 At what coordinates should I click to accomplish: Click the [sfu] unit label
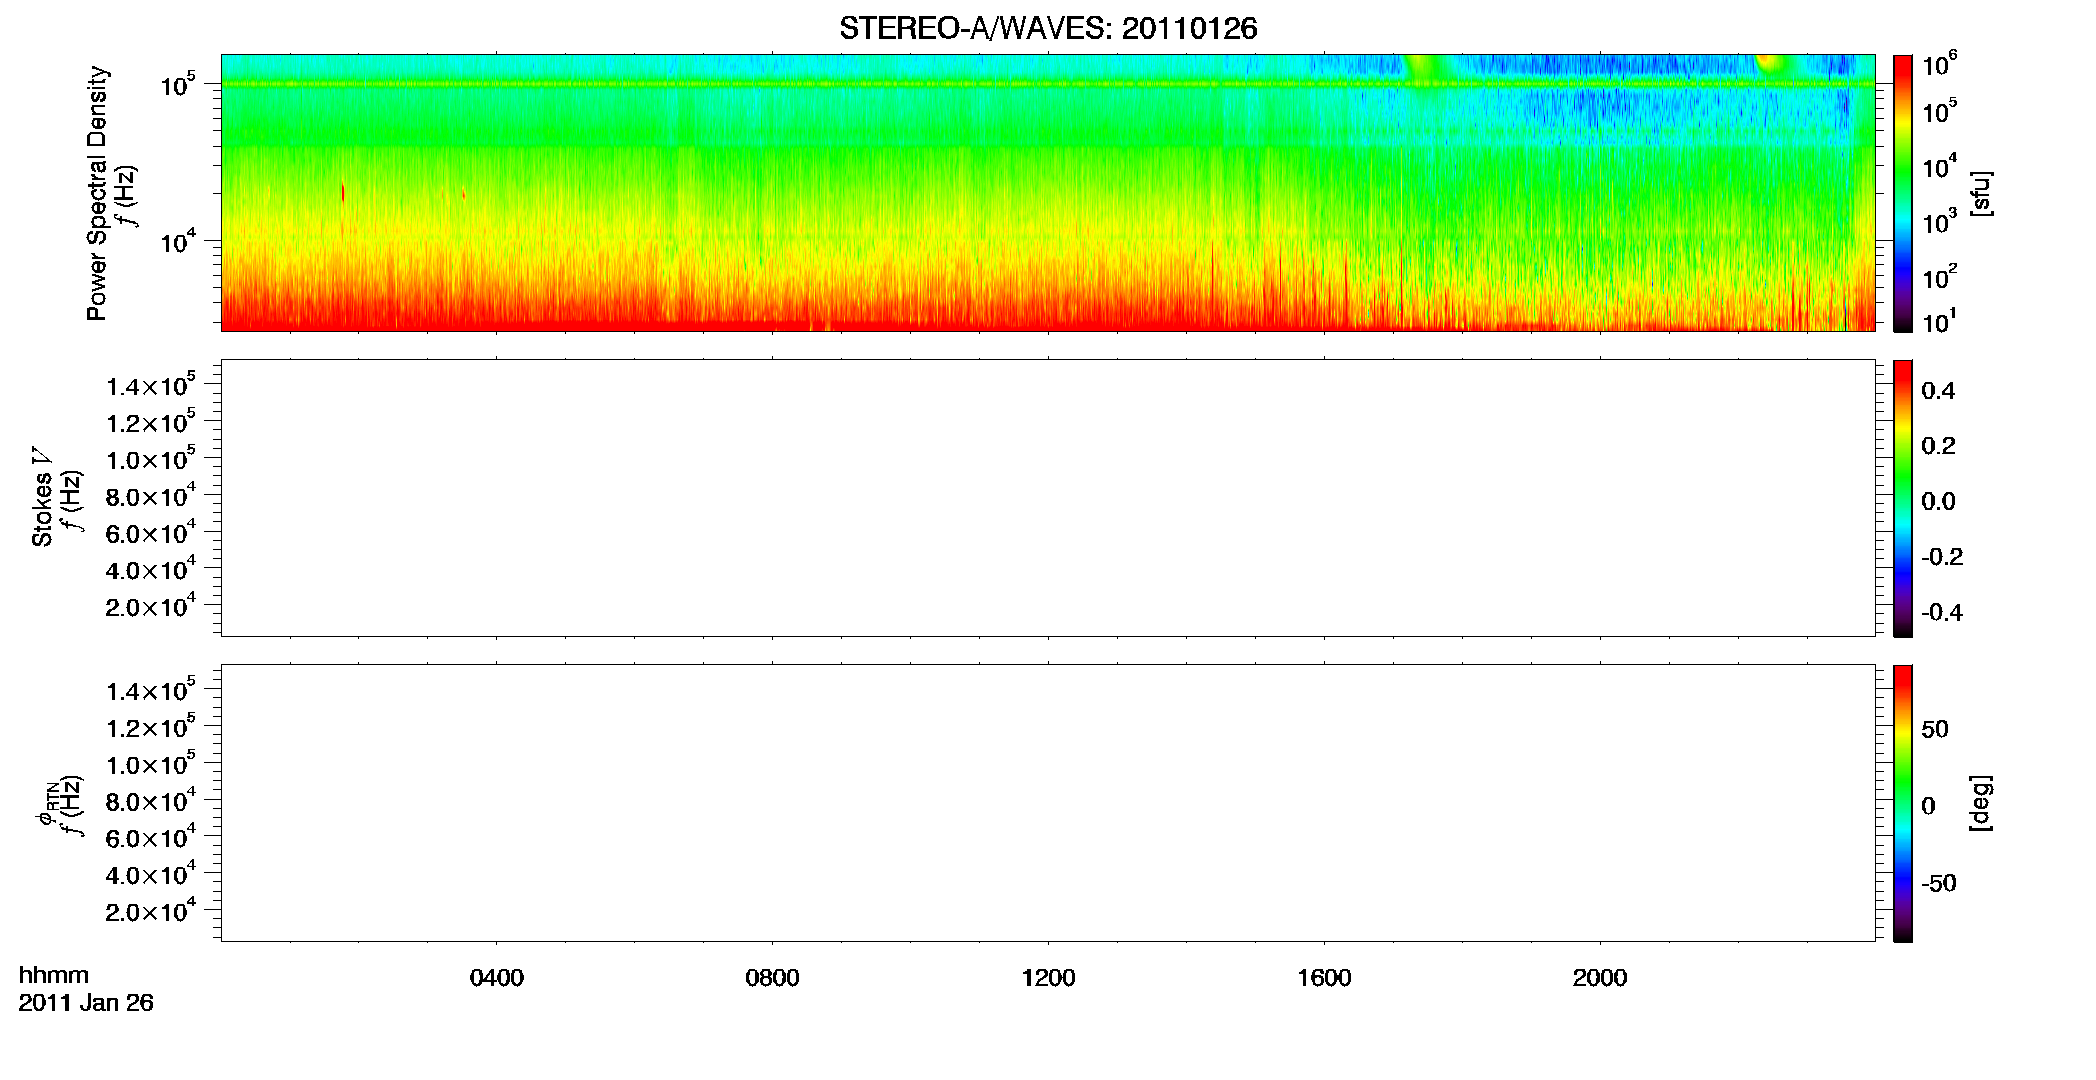coord(1981,194)
